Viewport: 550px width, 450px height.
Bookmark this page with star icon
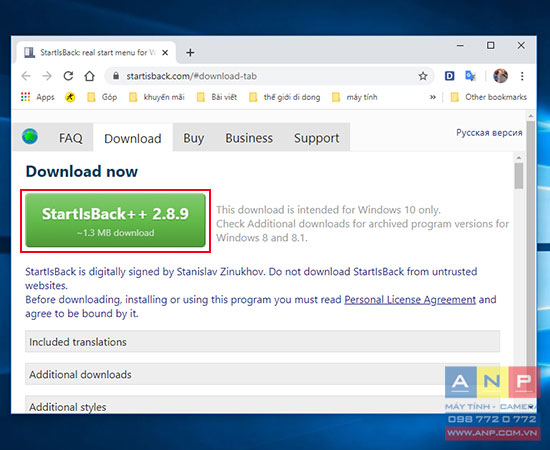pyautogui.click(x=423, y=76)
